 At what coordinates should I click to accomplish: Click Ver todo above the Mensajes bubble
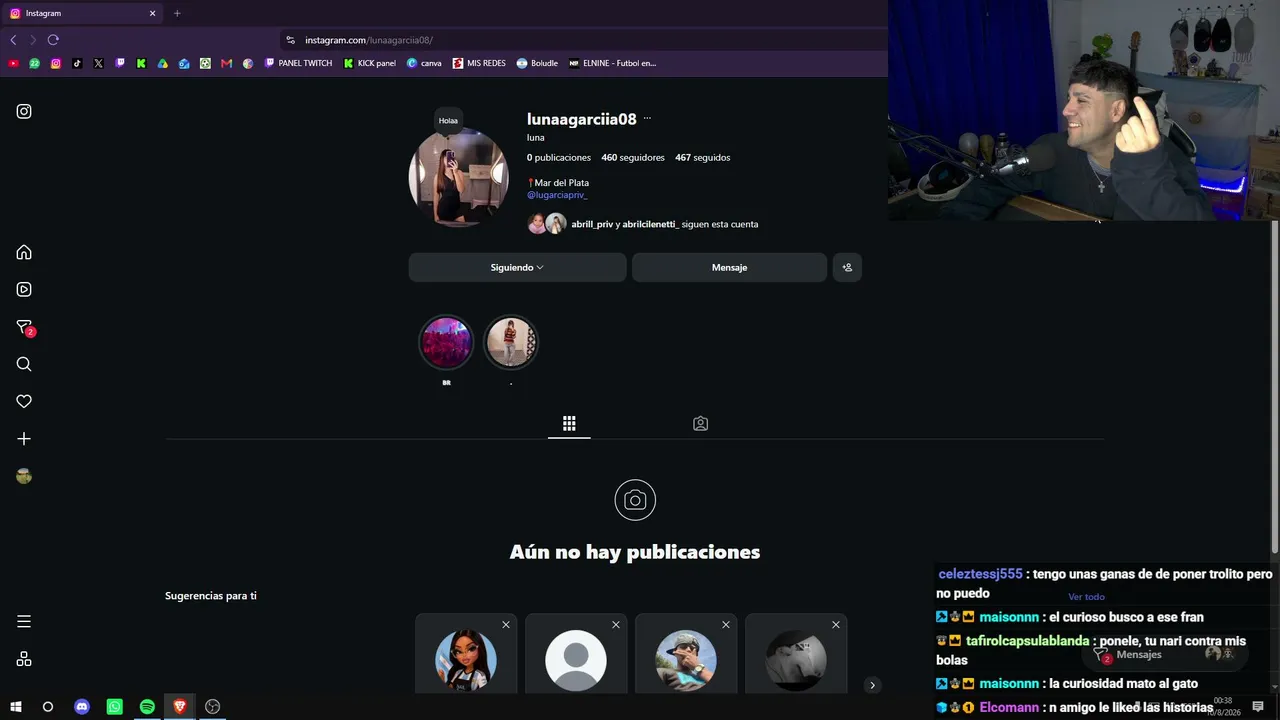[1086, 597]
